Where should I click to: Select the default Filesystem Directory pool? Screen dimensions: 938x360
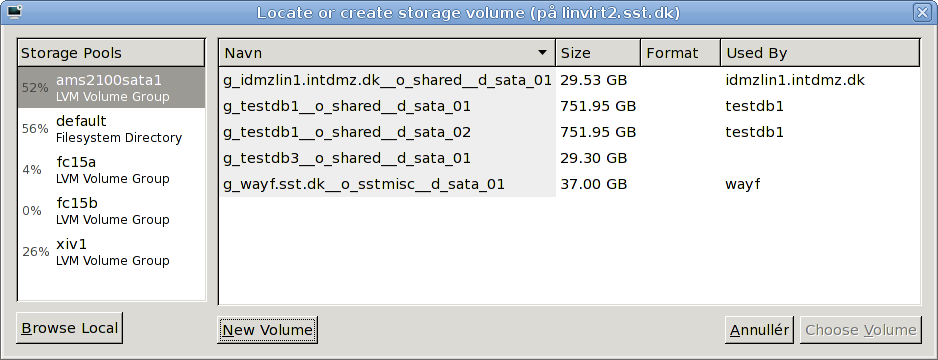(x=111, y=129)
